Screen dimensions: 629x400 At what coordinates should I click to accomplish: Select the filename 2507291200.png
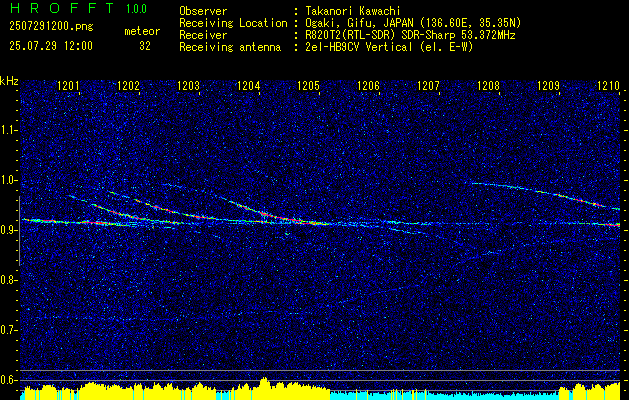(51, 27)
